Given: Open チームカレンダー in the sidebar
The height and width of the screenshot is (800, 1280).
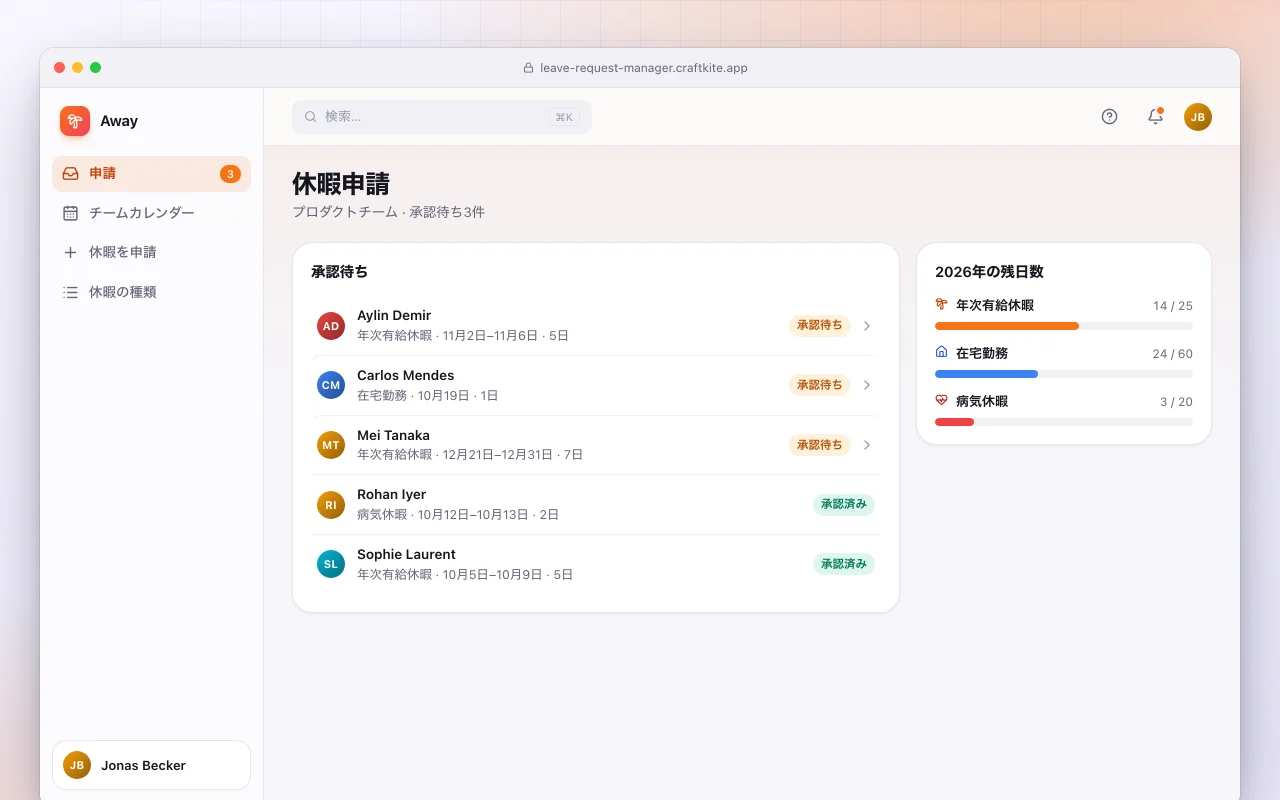Looking at the screenshot, I should point(151,213).
